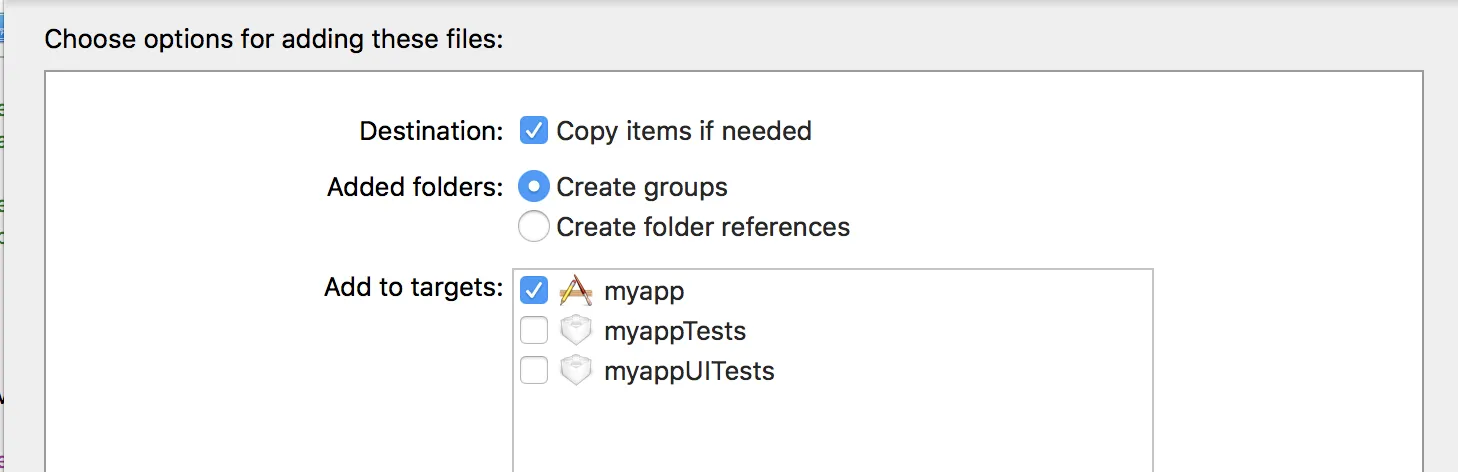Image resolution: width=1458 pixels, height=472 pixels.
Task: Select the Create groups radio button
Action: [534, 187]
